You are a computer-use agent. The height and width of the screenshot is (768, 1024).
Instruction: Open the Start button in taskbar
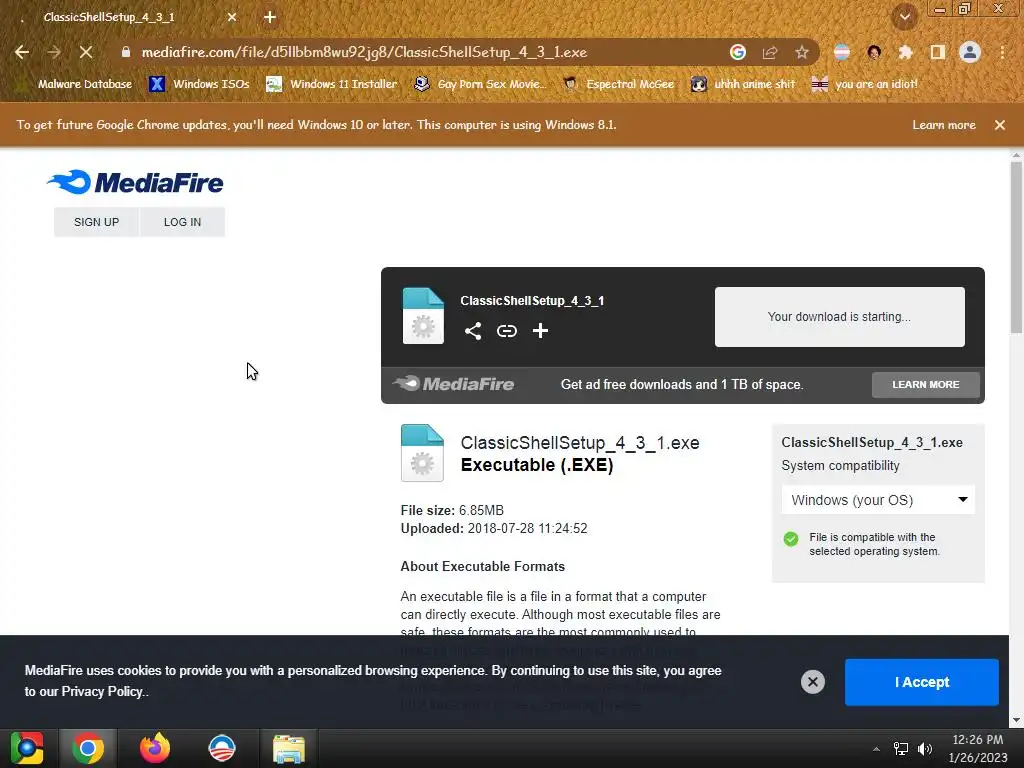tap(27, 748)
